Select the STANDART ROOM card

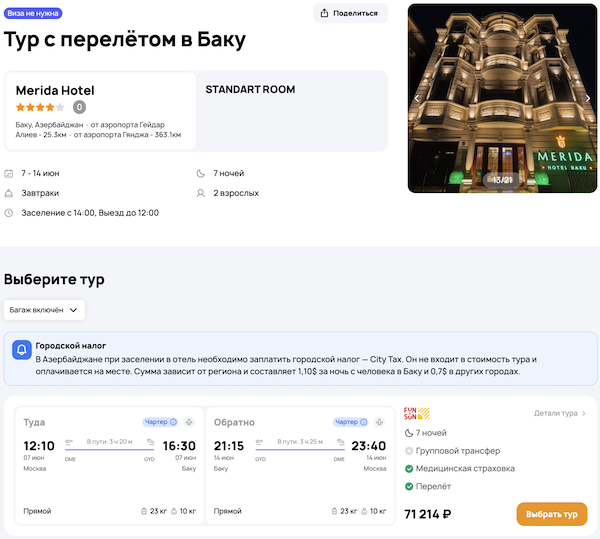pos(290,110)
